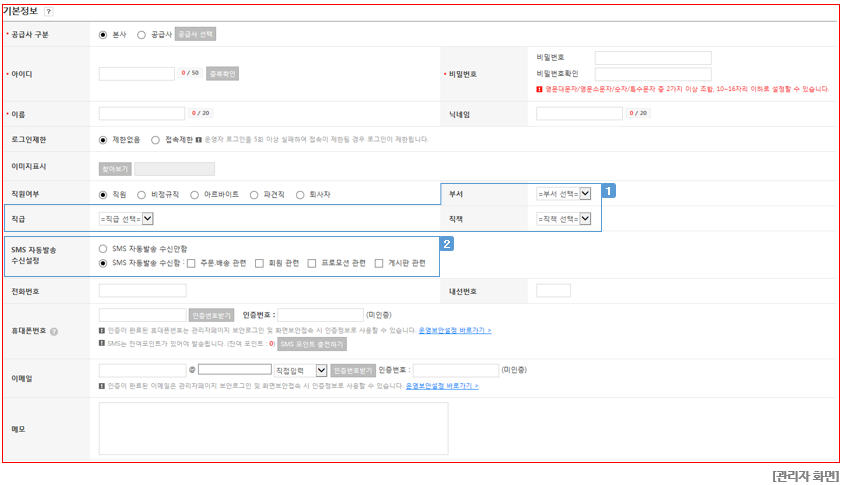Select 직원 employee type

[x=103, y=195]
